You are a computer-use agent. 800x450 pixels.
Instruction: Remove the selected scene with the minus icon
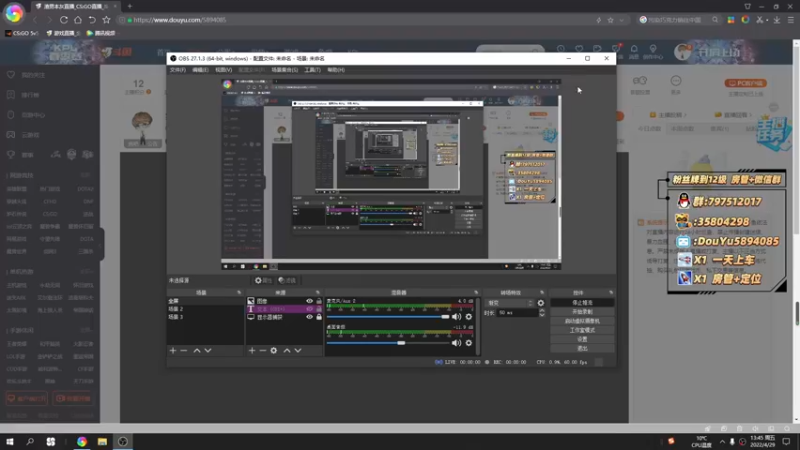(184, 351)
